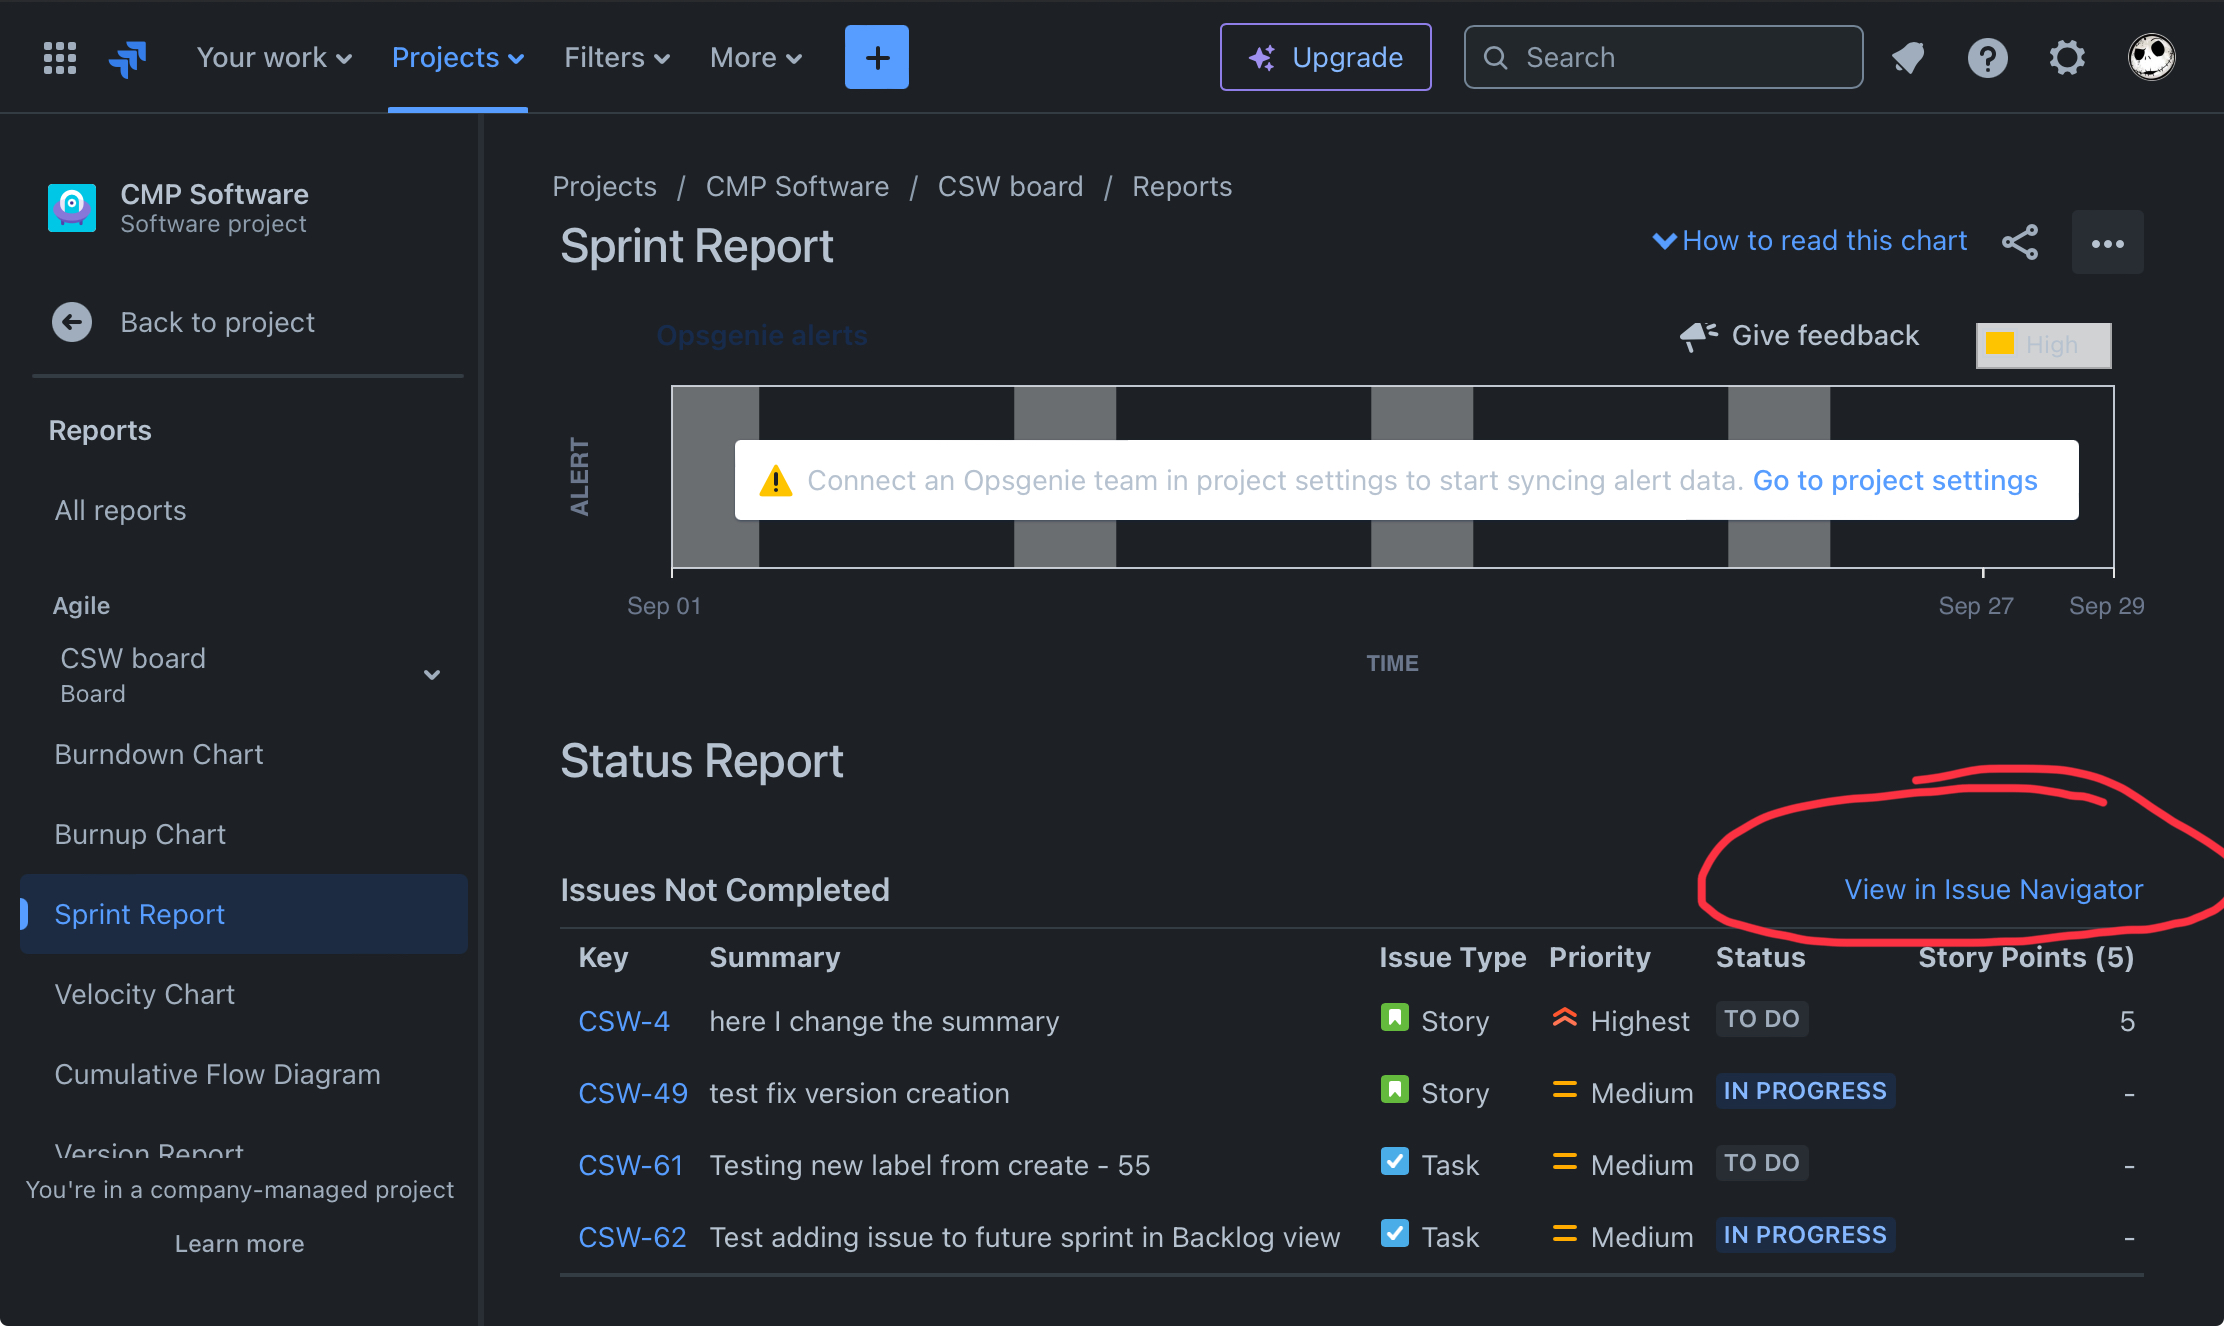This screenshot has height=1326, width=2224.
Task: Expand the Projects dropdown
Action: [x=457, y=57]
